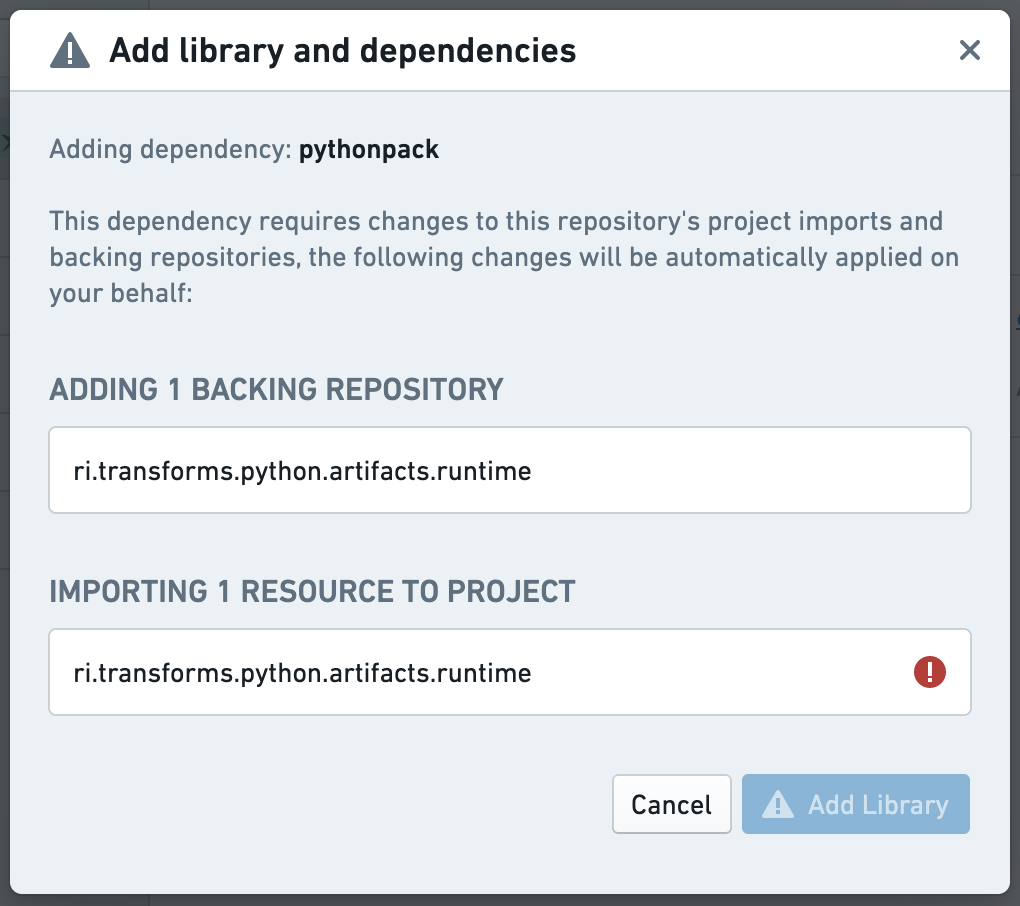Click the 'ADDING 1 BACKING REPOSITORY' heading

[276, 389]
